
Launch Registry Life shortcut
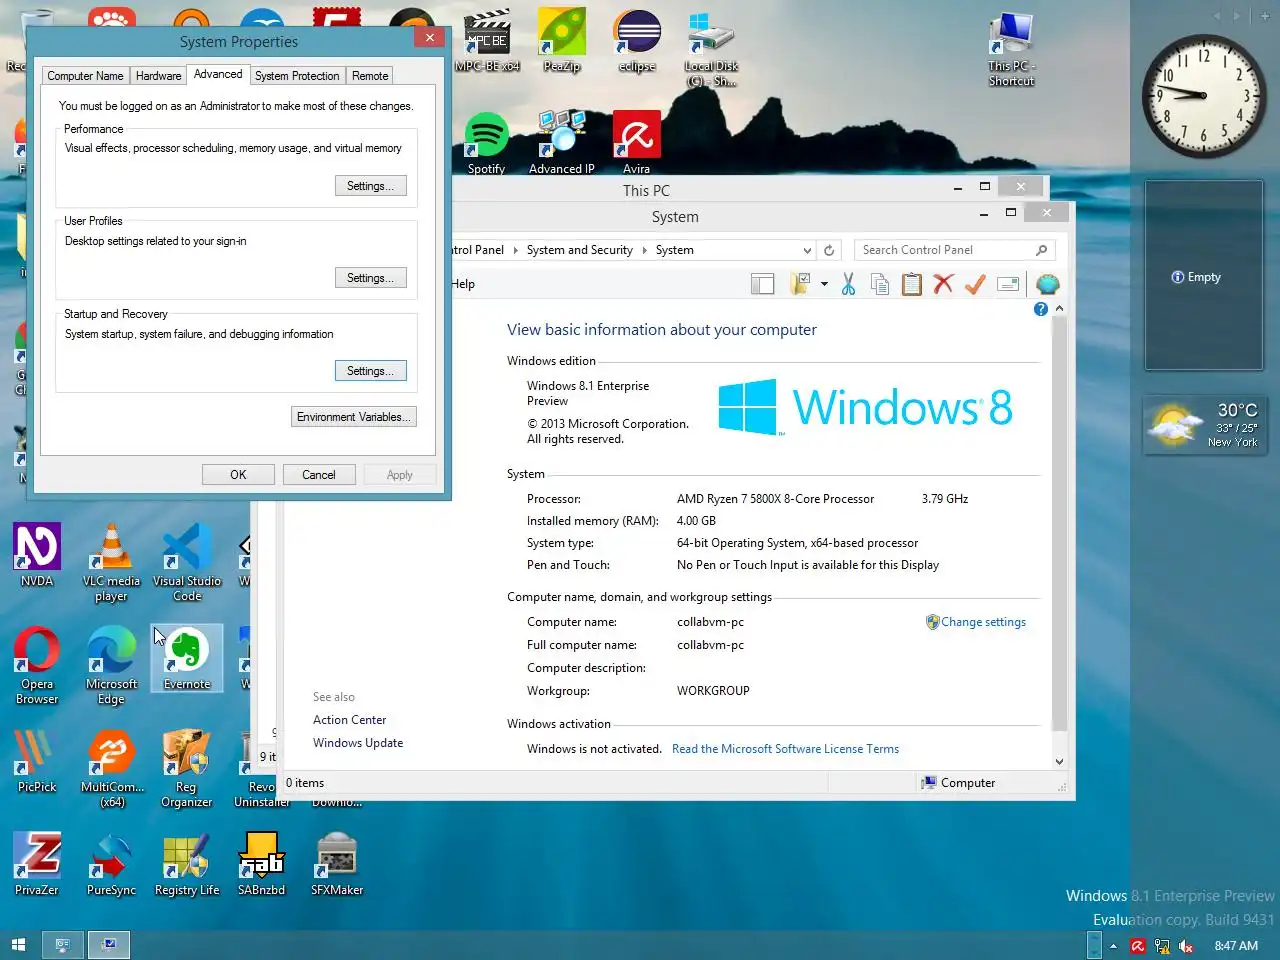point(187,864)
